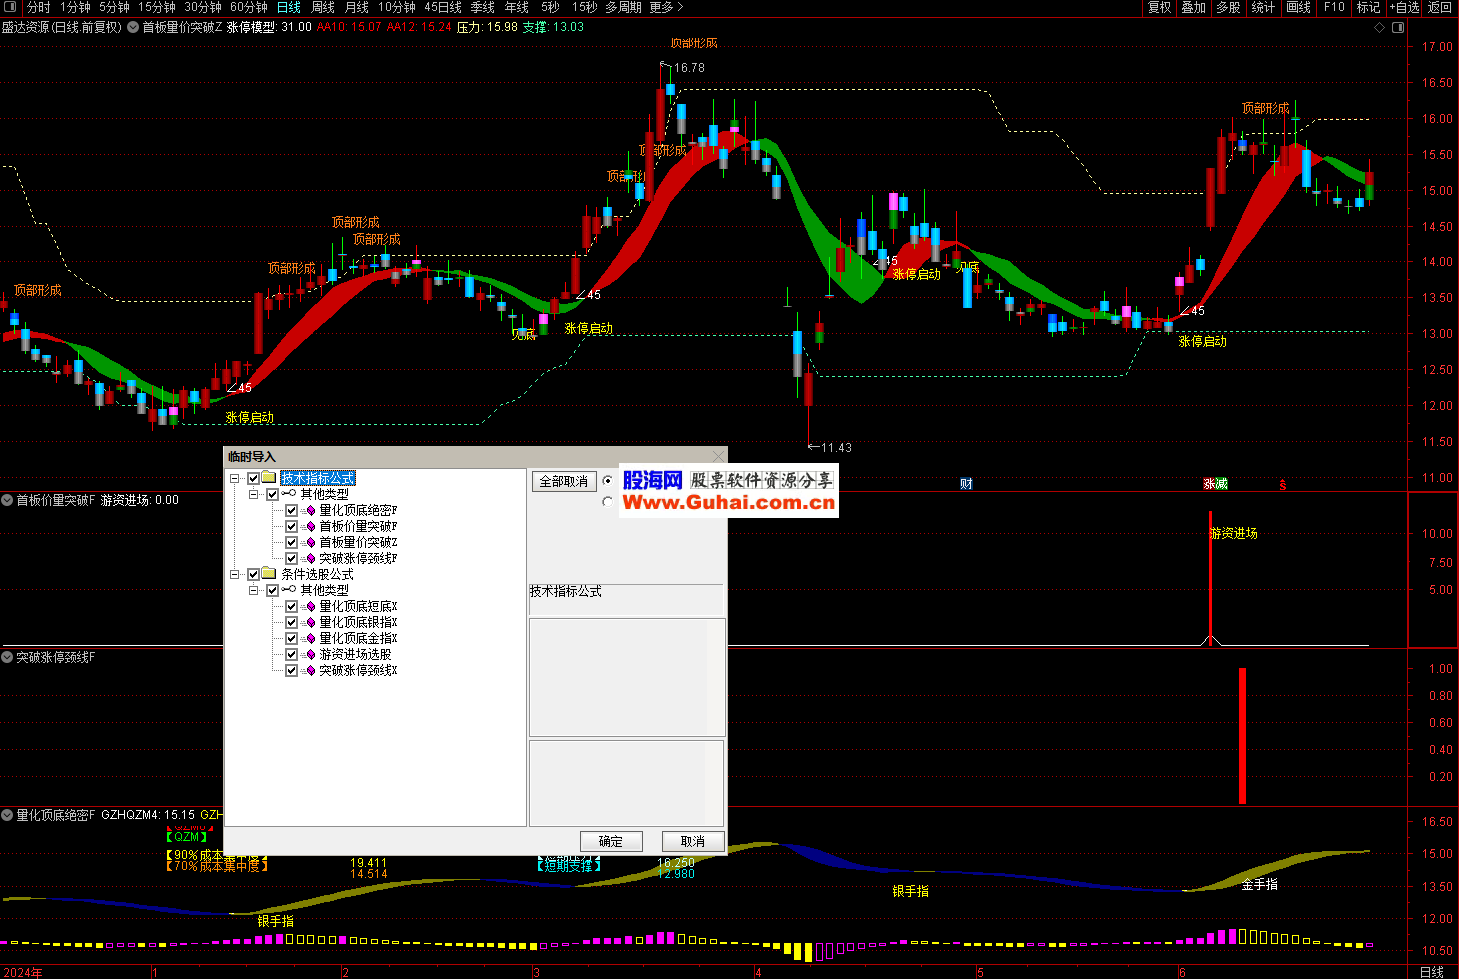Click the pink formula icon of 首板价量突破F
Screen dimensions: 1459x979
[310, 526]
